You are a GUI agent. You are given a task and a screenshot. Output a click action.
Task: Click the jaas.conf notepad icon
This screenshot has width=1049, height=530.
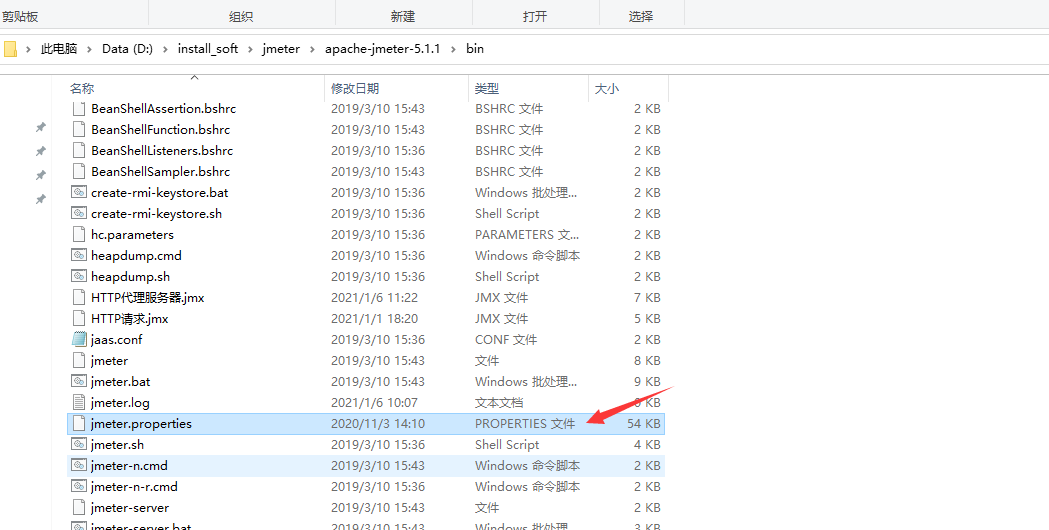[79, 339]
